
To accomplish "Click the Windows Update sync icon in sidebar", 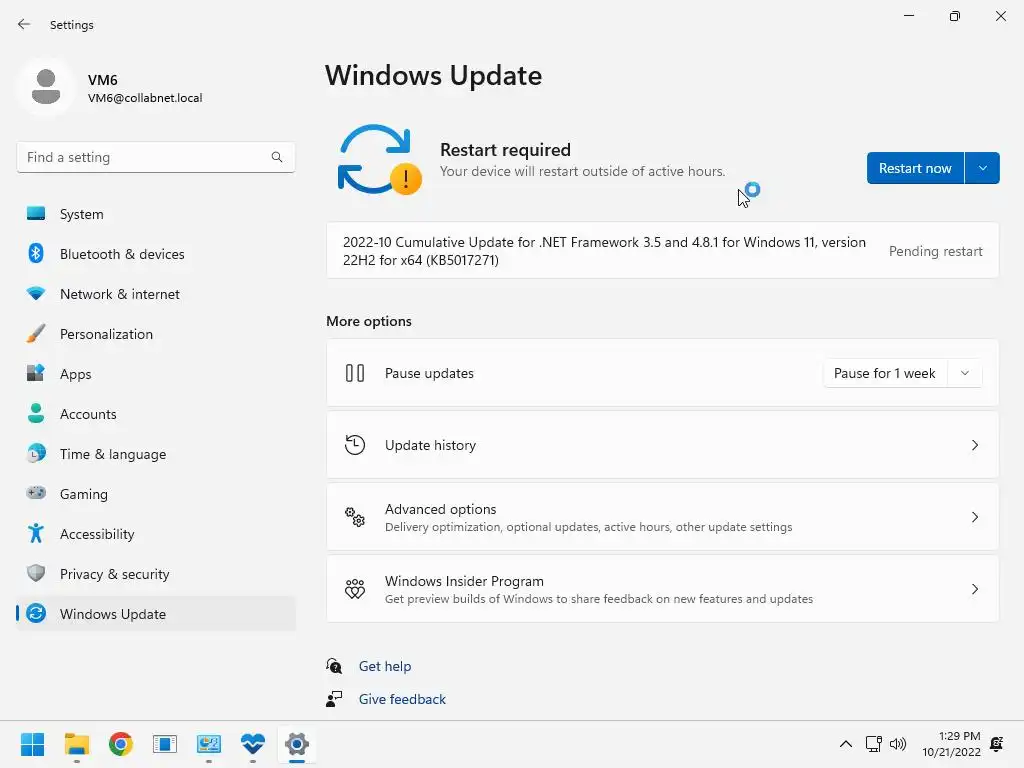I will [x=36, y=613].
